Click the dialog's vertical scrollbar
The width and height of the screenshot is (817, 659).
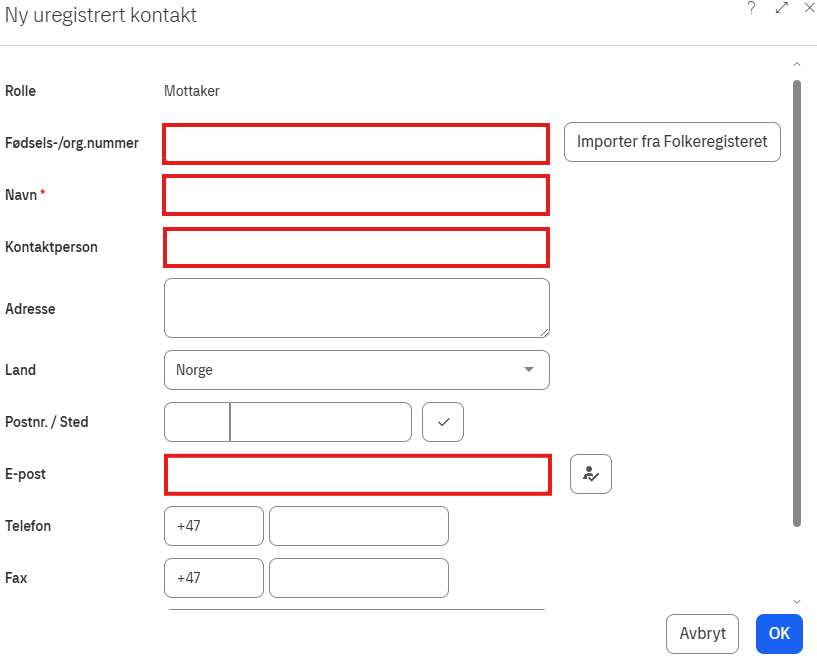797,300
